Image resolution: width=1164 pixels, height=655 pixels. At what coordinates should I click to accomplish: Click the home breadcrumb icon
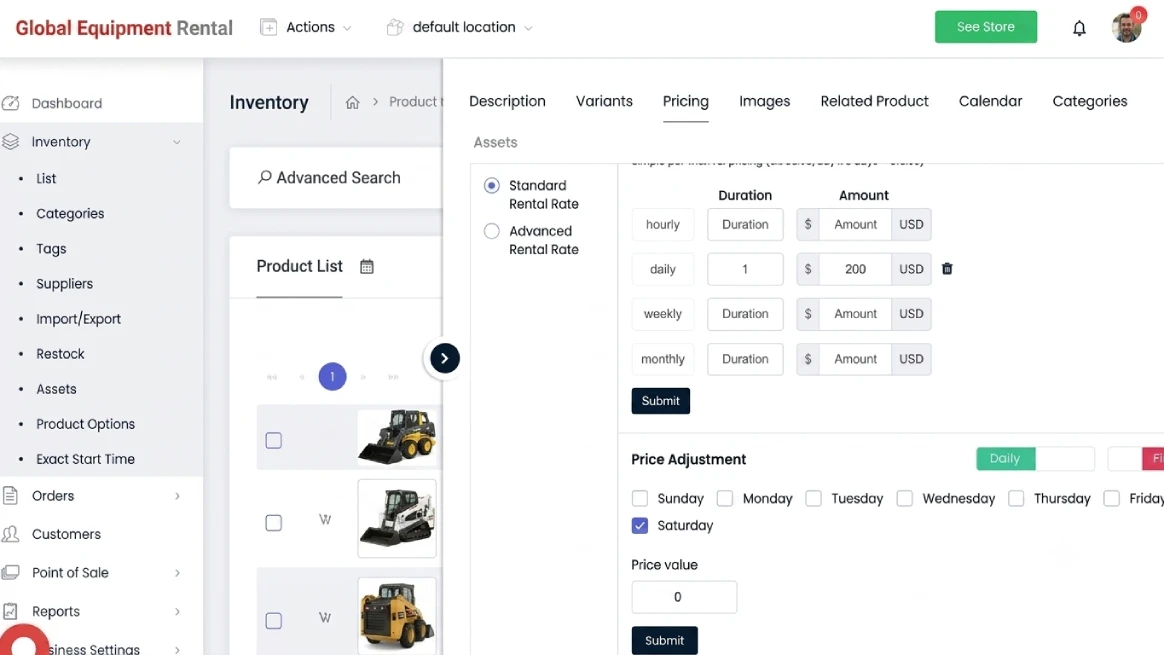[x=353, y=102]
